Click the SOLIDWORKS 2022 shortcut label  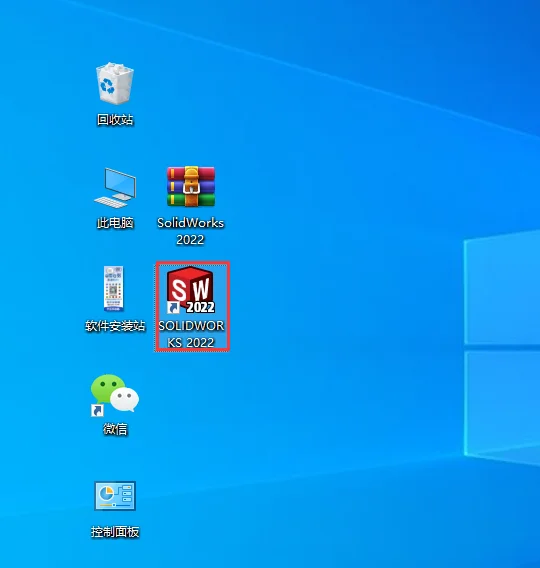point(191,334)
